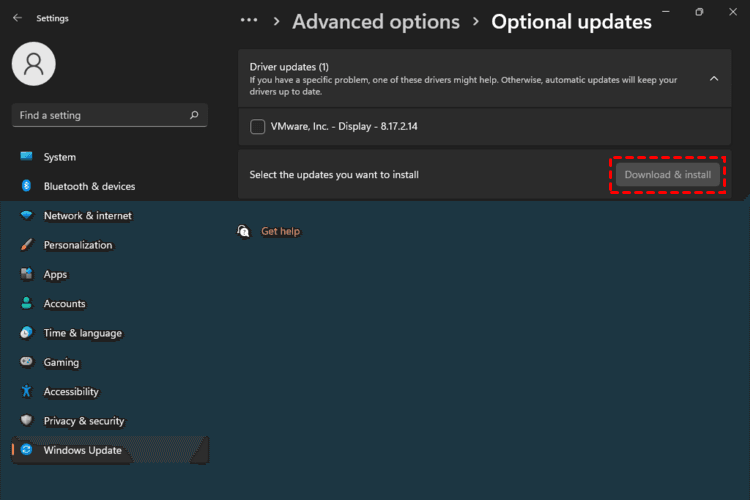Open the Get help link
This screenshot has height=500, width=750.
point(280,231)
